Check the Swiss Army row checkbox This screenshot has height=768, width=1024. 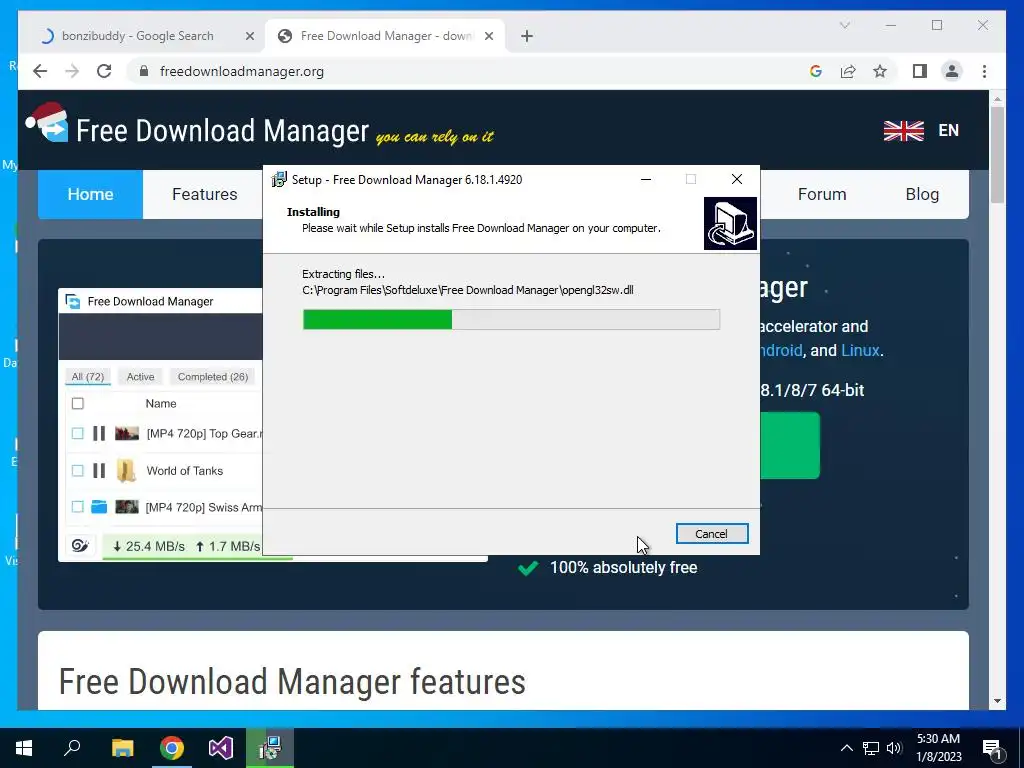click(78, 507)
